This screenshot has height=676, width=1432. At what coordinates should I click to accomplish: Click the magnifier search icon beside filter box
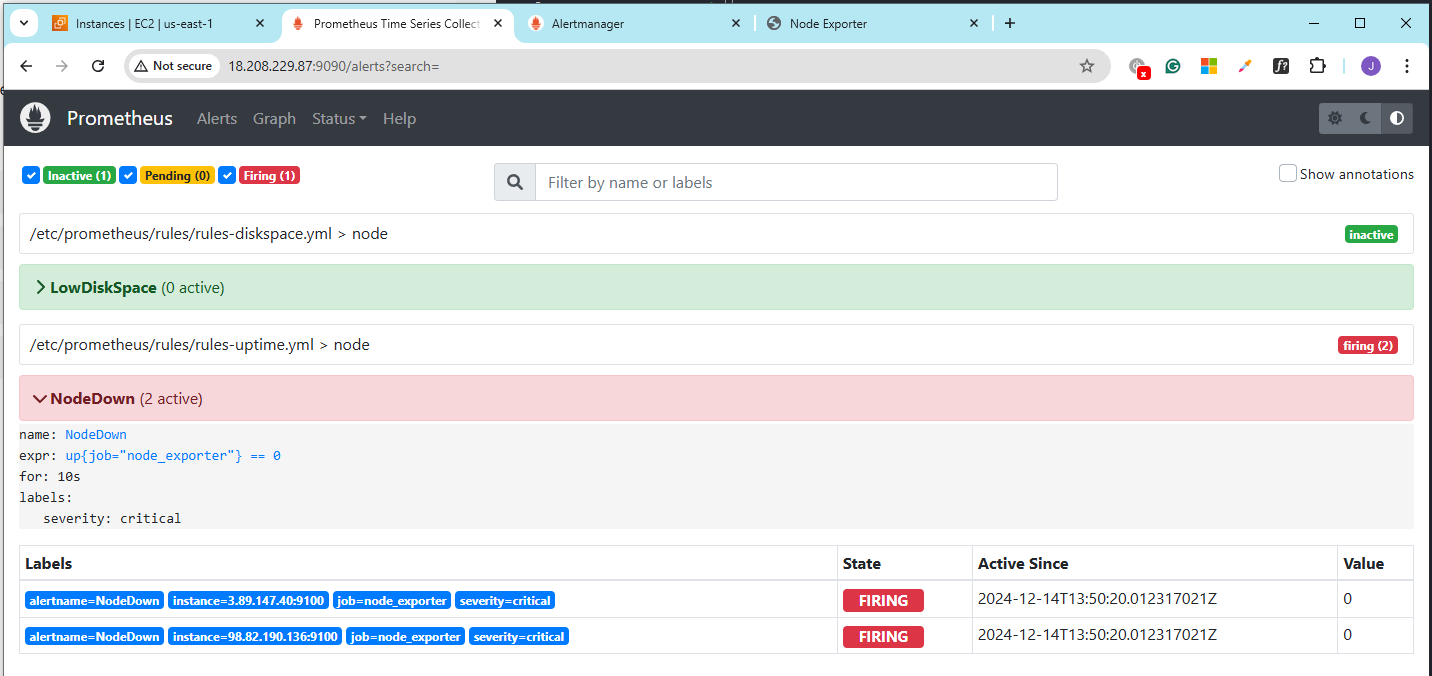tap(515, 182)
